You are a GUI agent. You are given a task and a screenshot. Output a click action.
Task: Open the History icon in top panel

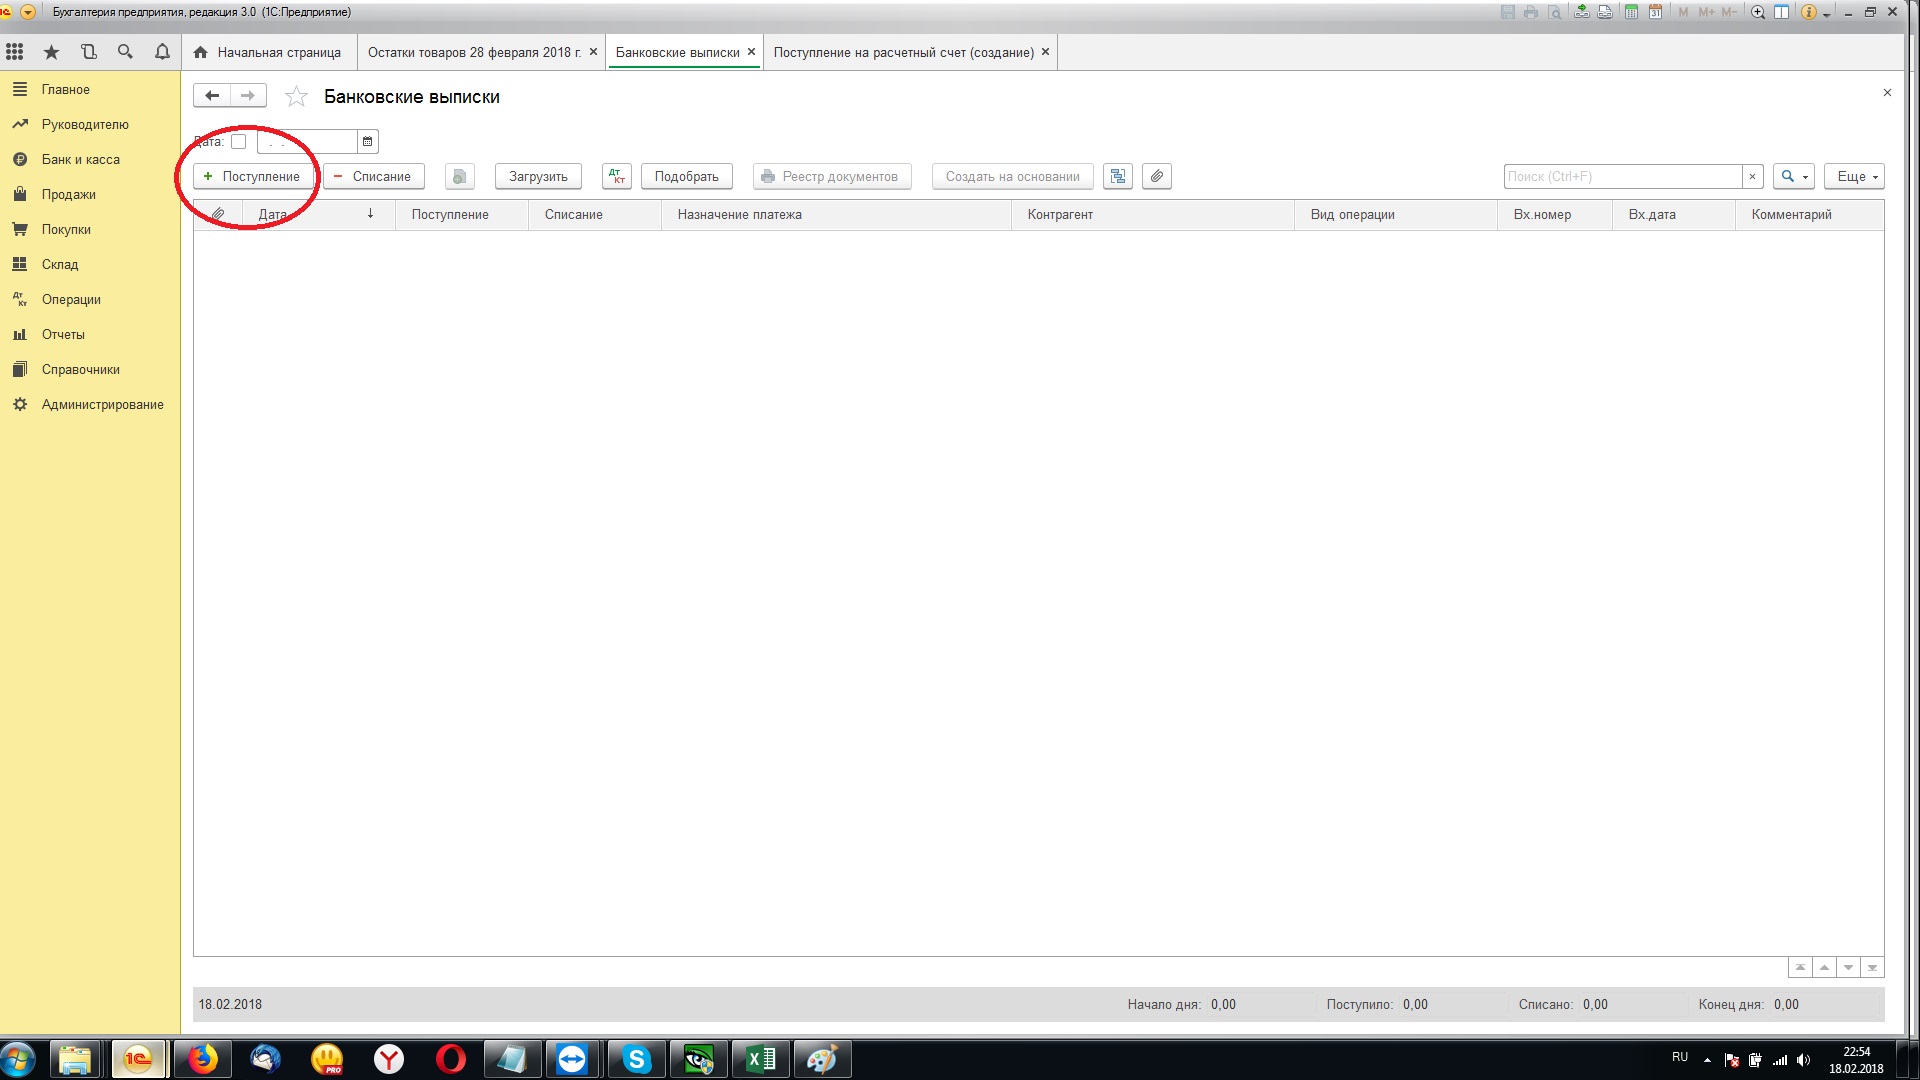pos(89,52)
